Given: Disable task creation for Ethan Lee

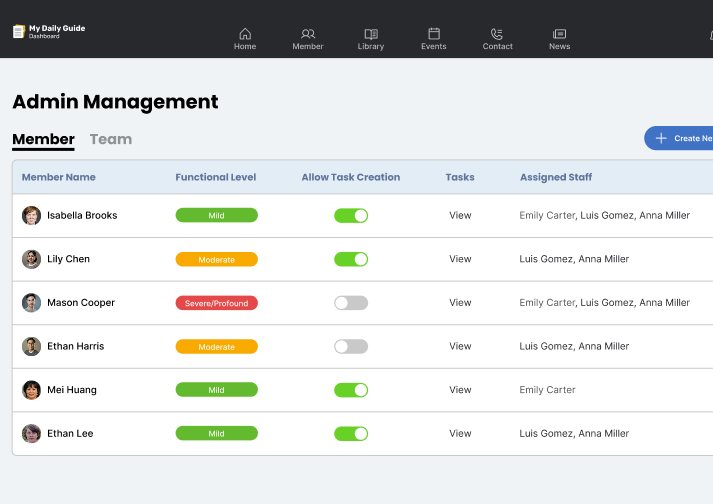Looking at the screenshot, I should coord(351,434).
